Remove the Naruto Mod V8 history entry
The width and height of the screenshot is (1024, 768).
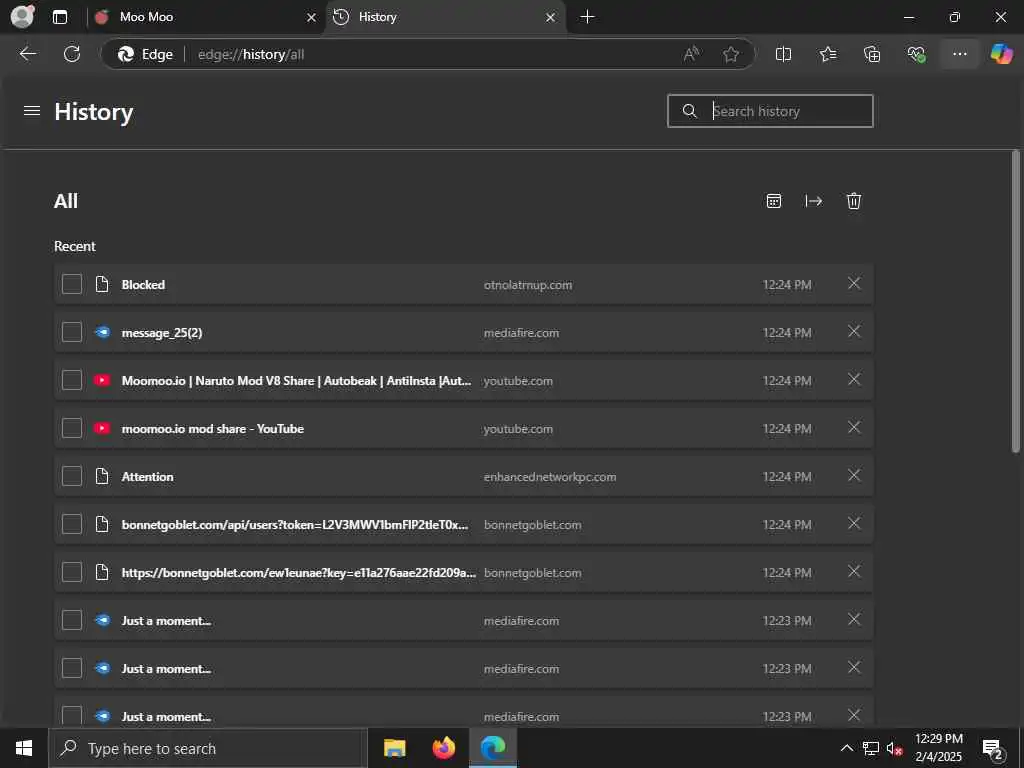click(854, 379)
